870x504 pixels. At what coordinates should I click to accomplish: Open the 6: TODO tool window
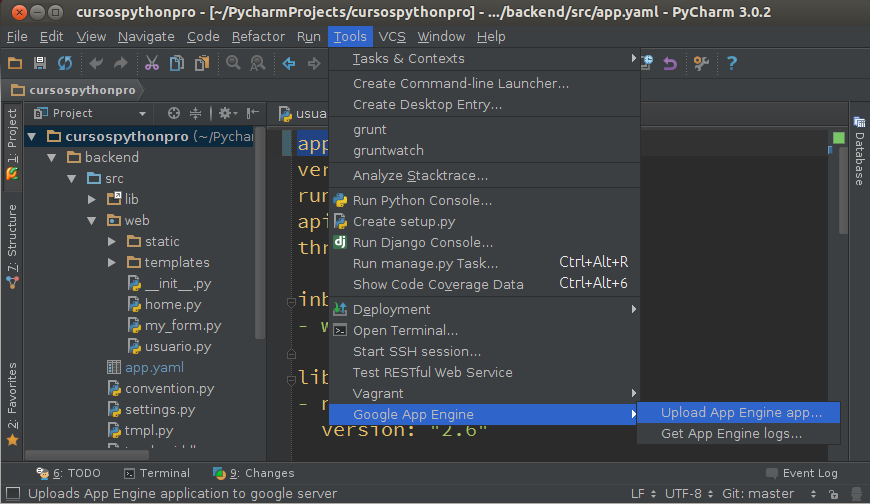(x=69, y=473)
